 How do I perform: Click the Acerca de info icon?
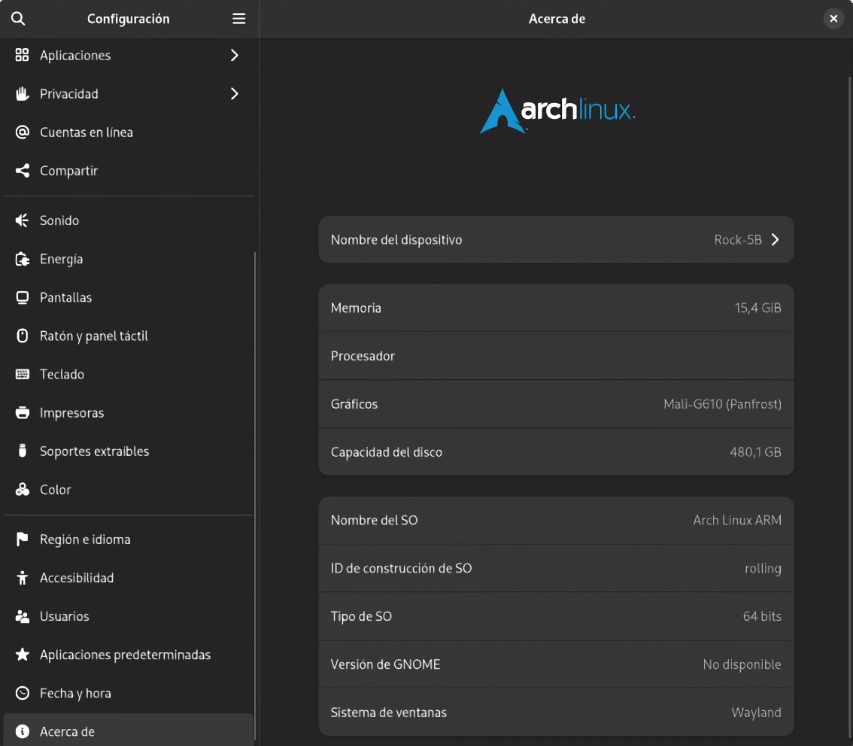click(22, 731)
